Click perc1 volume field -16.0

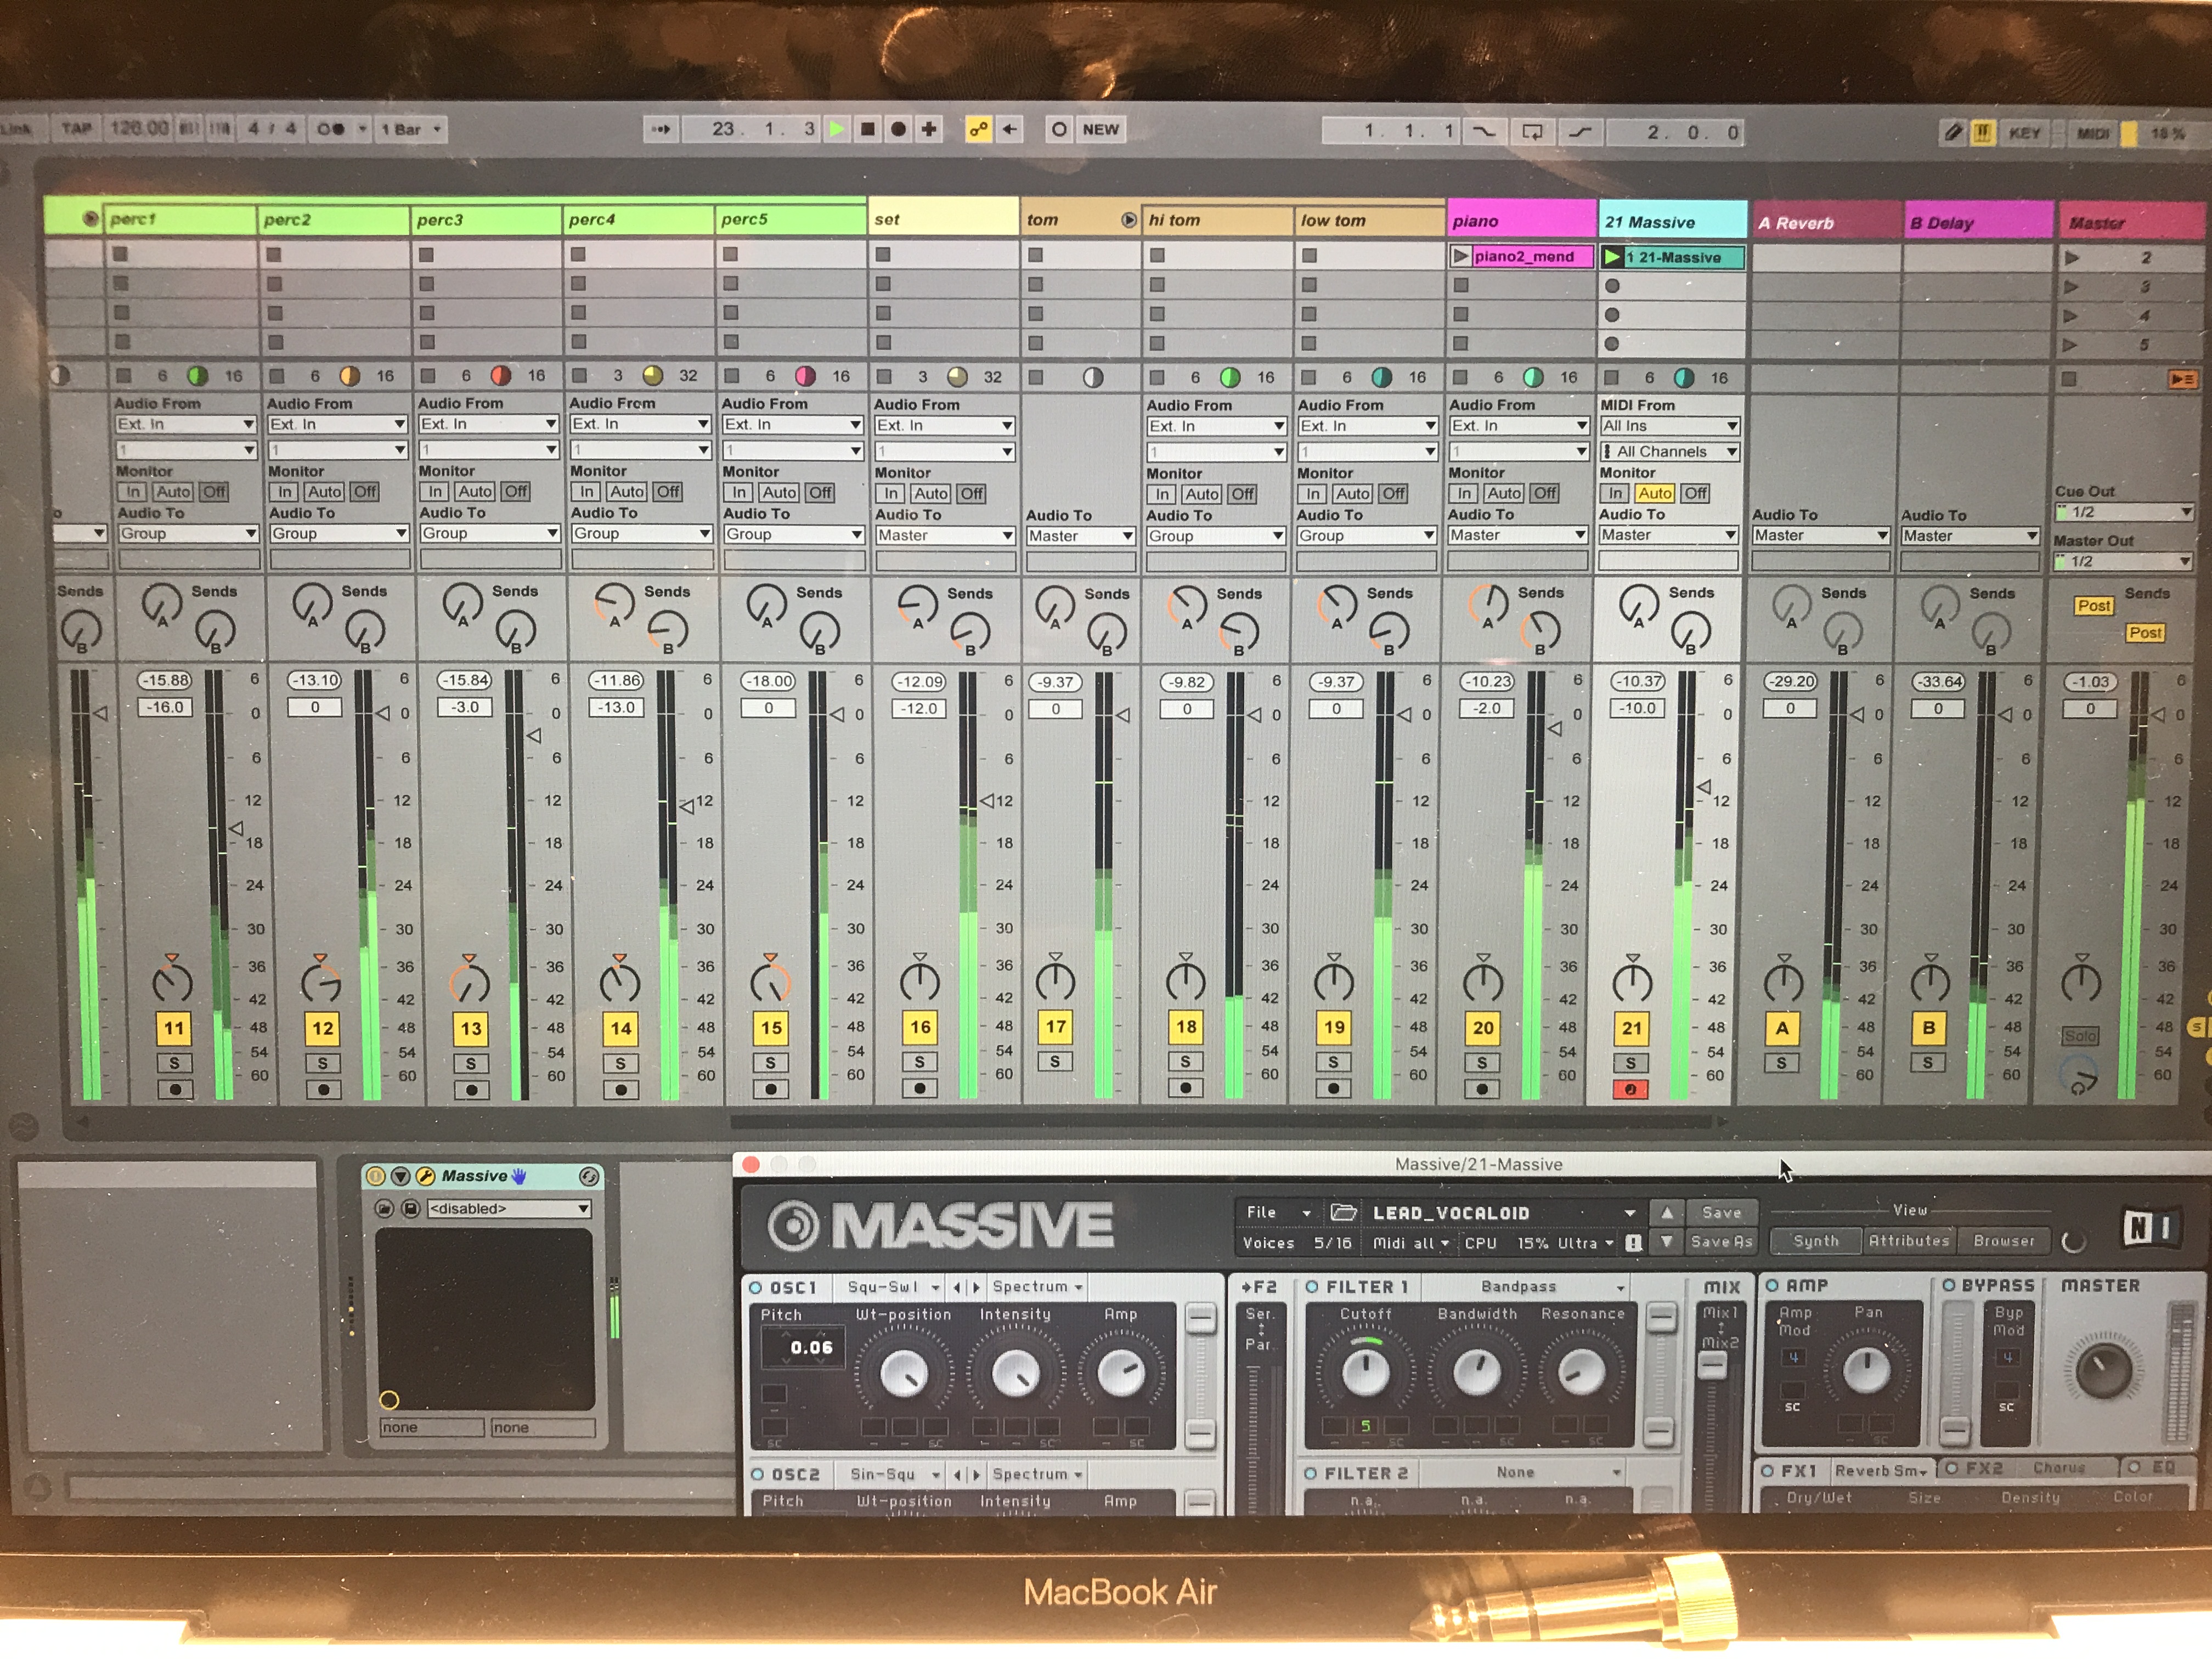point(166,707)
